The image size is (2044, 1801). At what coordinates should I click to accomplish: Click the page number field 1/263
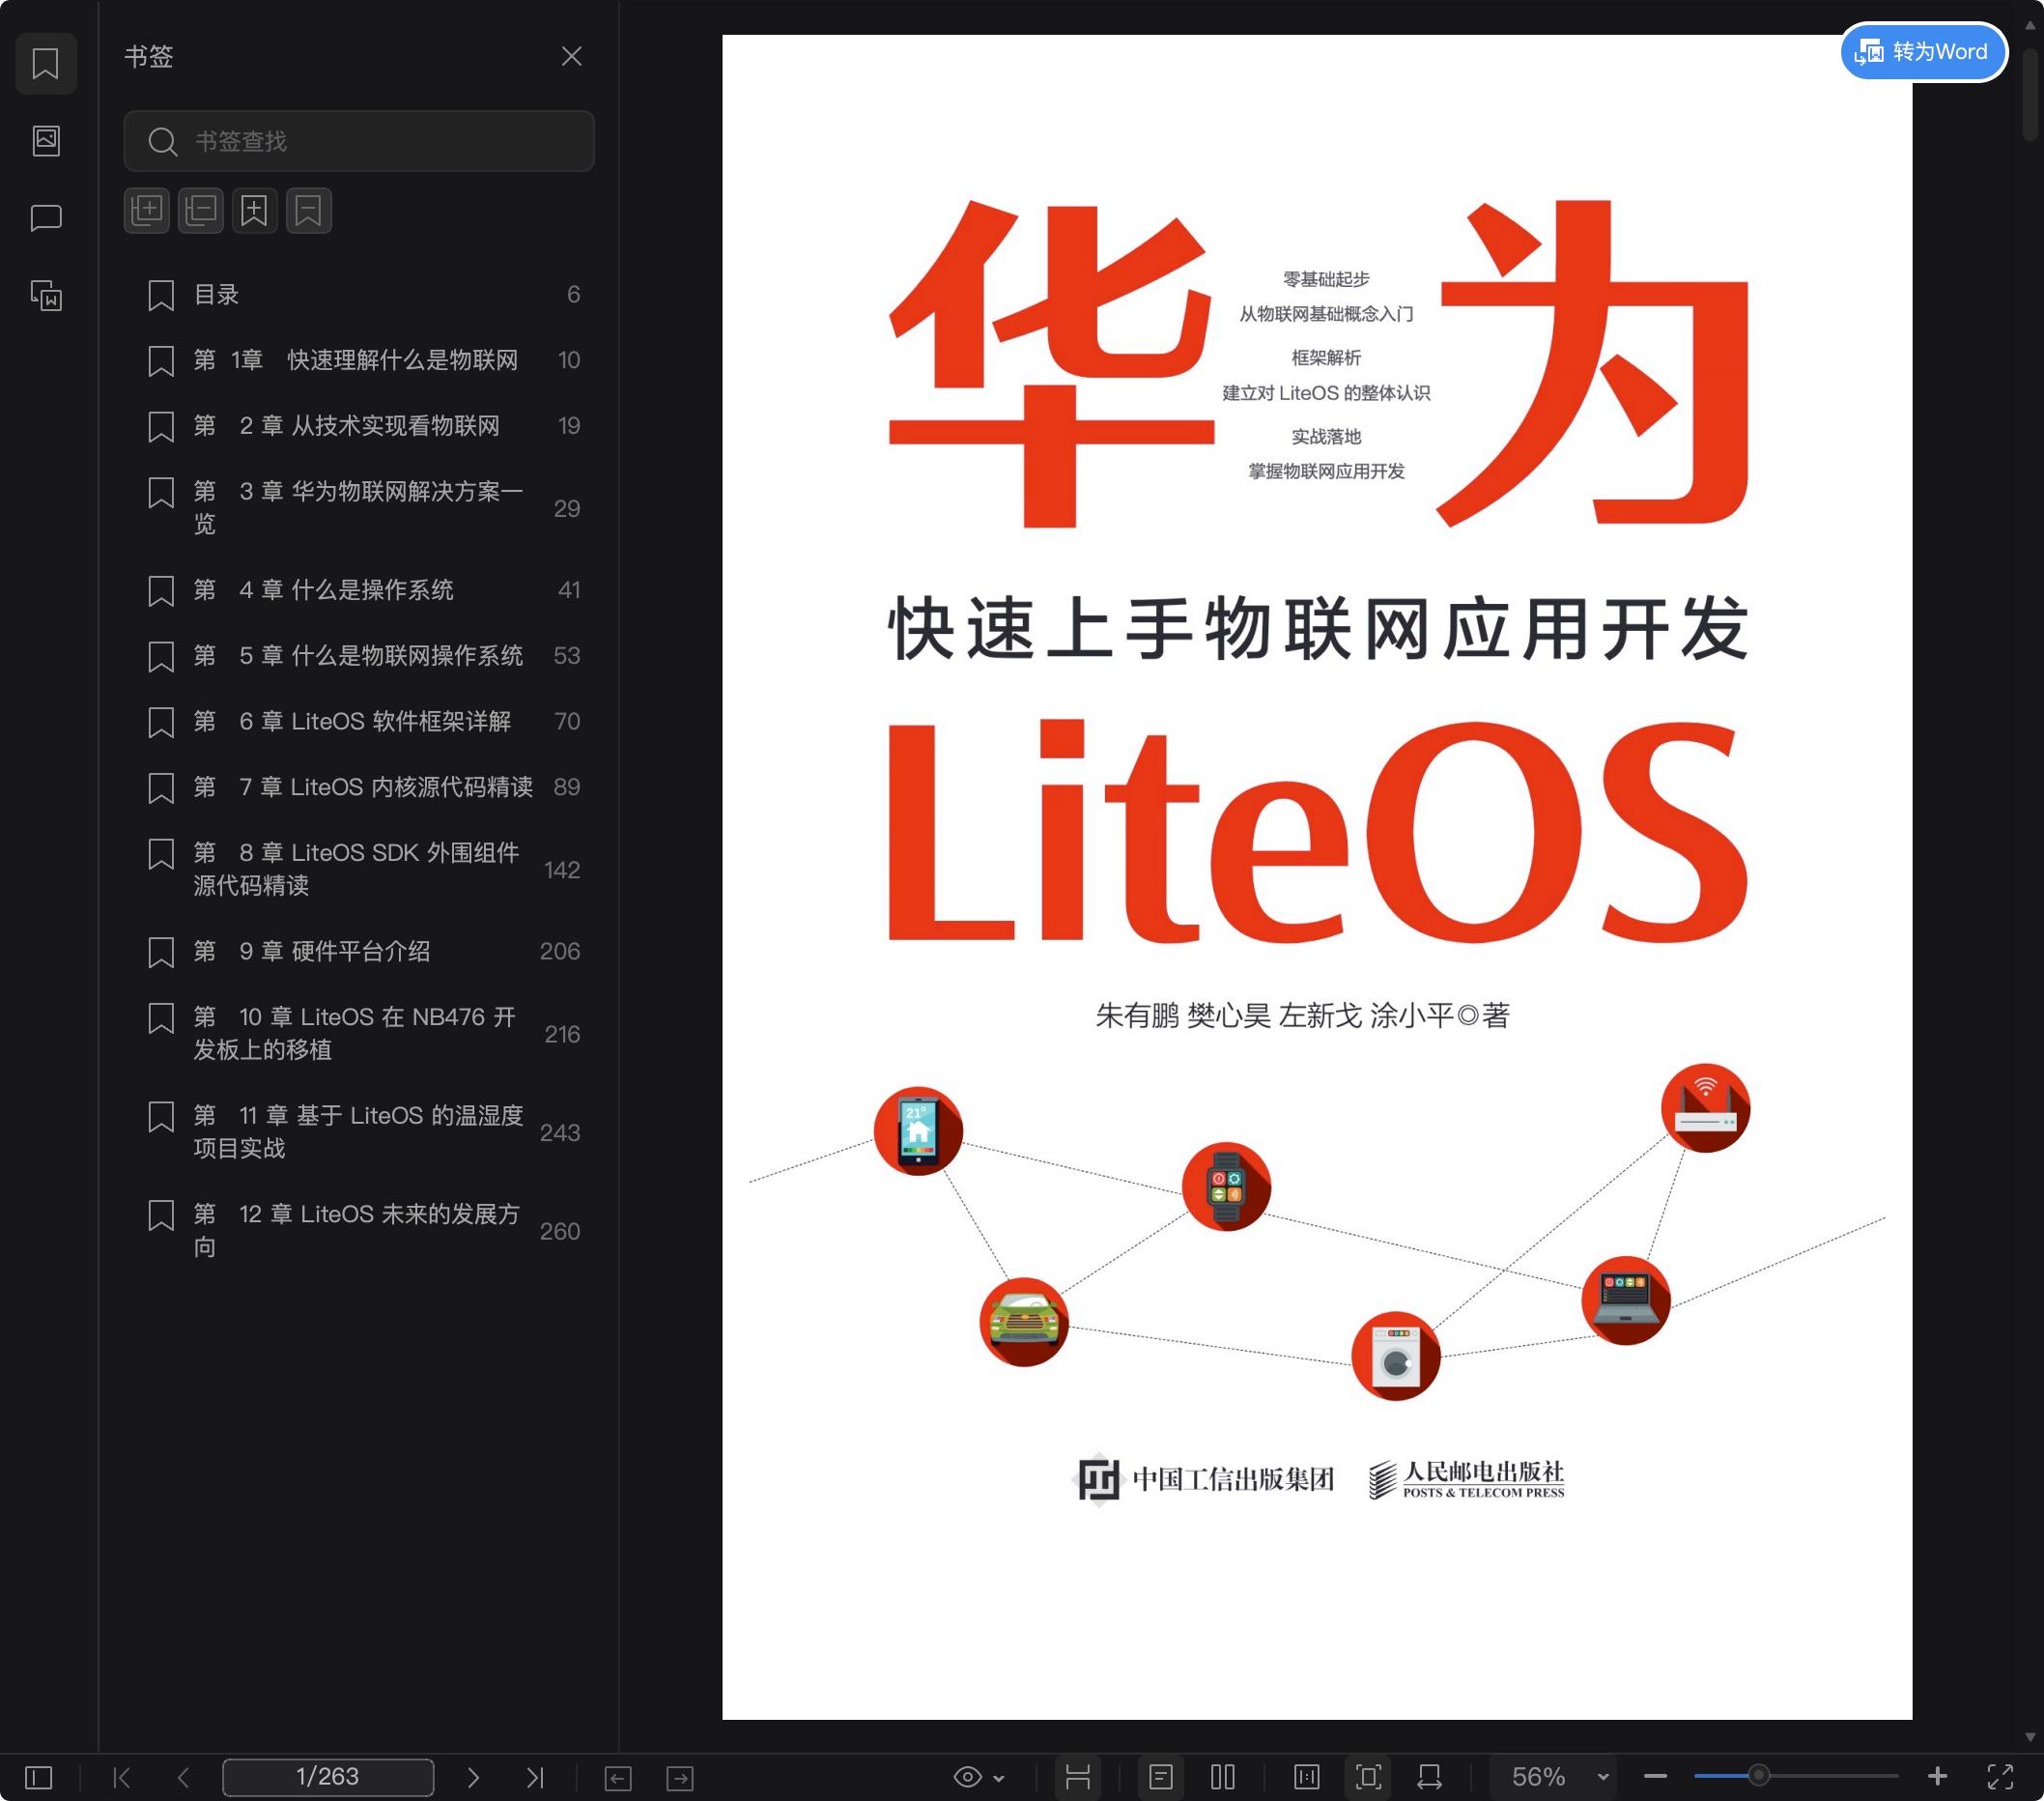tap(328, 1777)
